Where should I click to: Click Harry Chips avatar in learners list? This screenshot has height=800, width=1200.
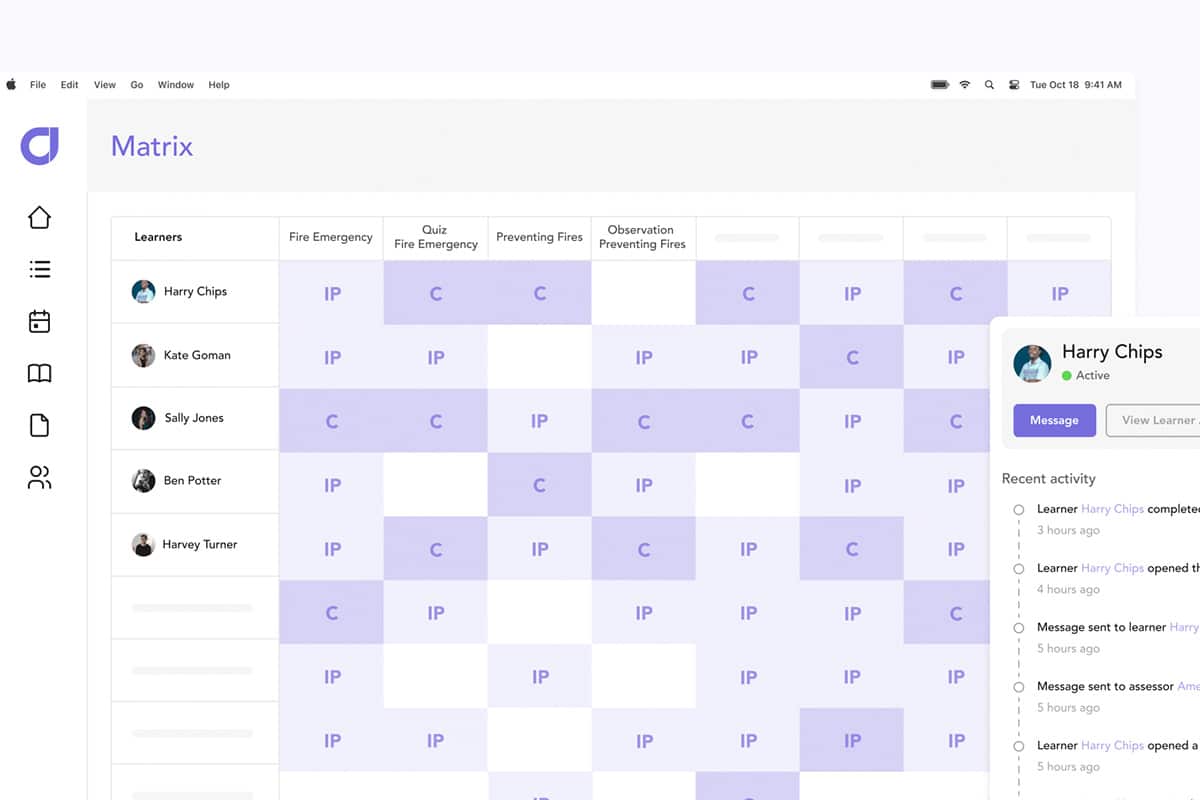click(x=143, y=291)
